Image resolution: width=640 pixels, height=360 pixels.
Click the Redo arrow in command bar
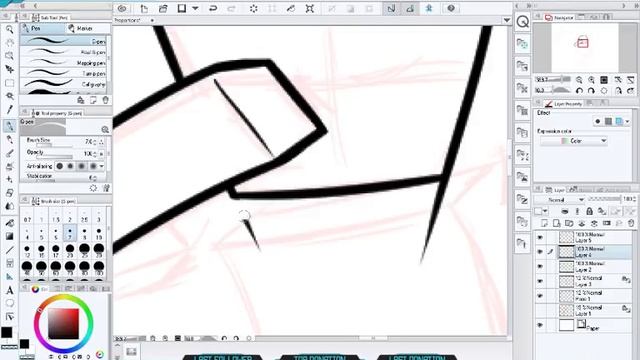(x=231, y=8)
